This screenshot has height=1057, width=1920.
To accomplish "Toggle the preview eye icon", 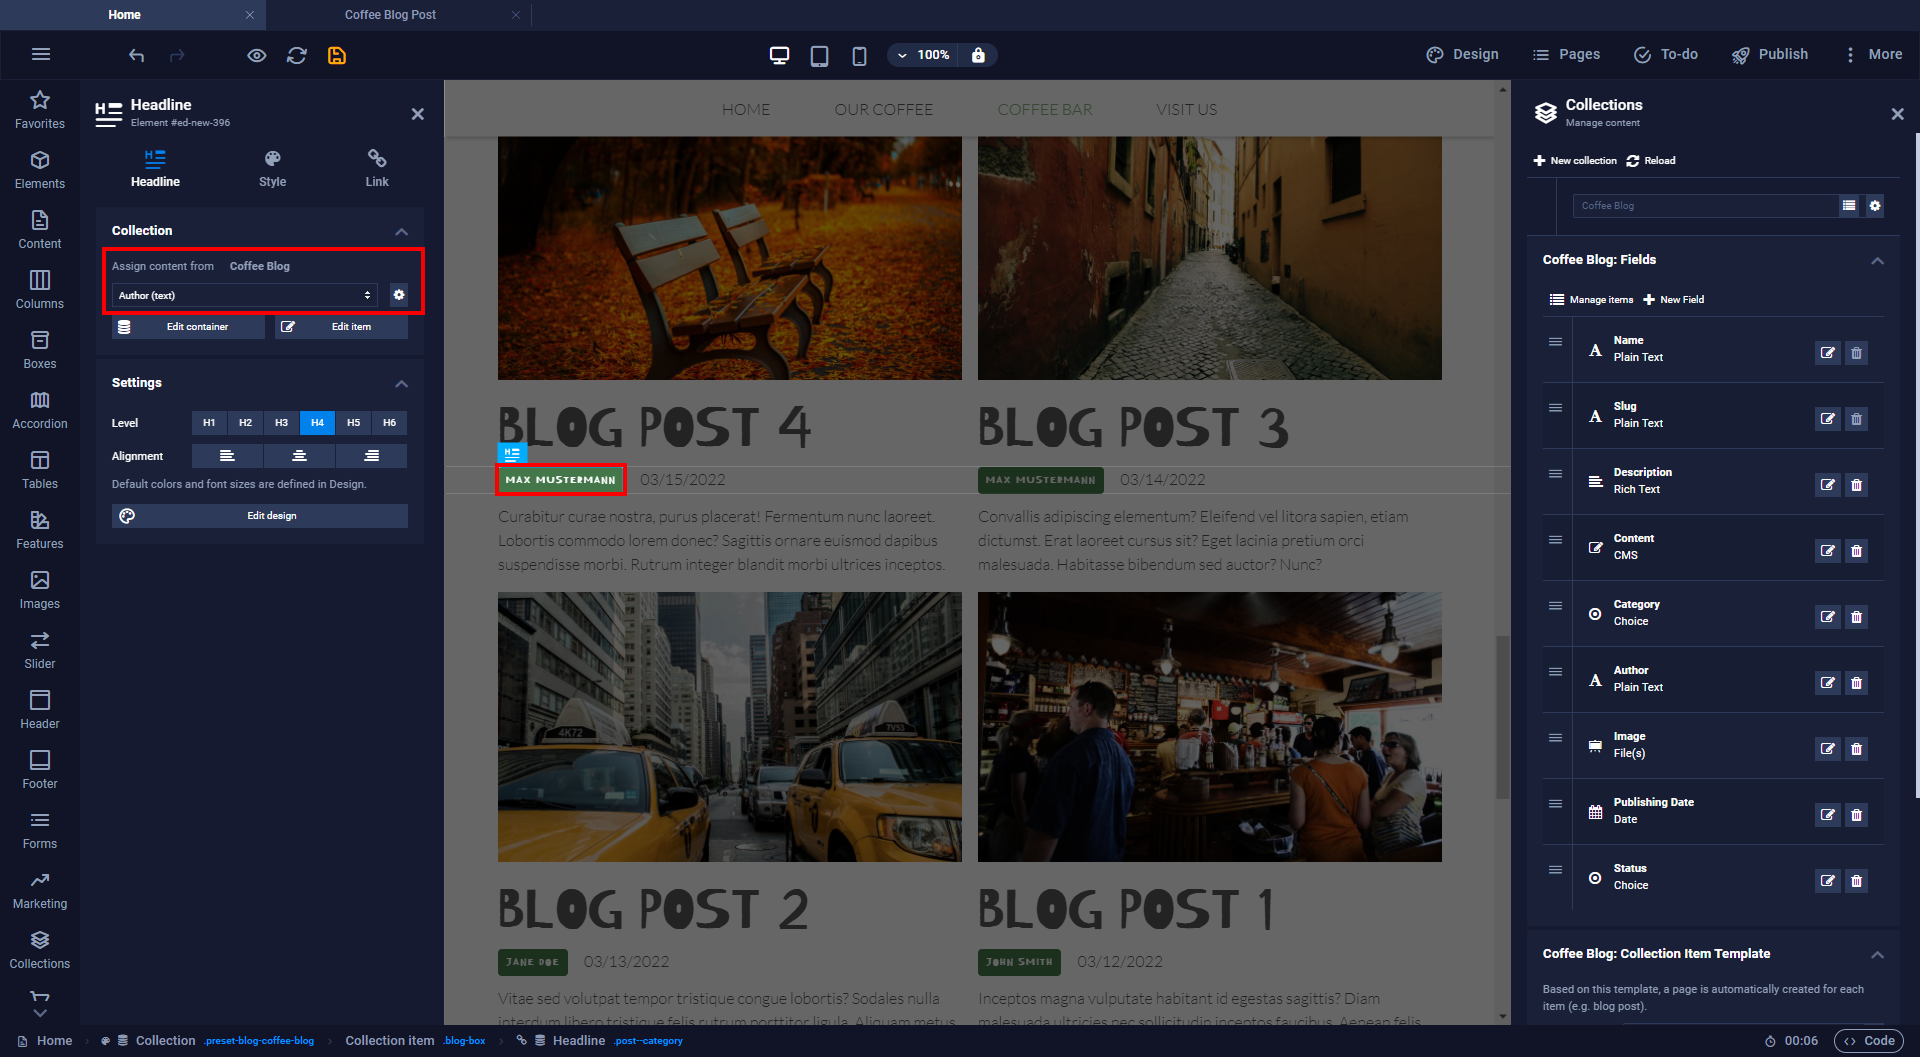I will (257, 55).
